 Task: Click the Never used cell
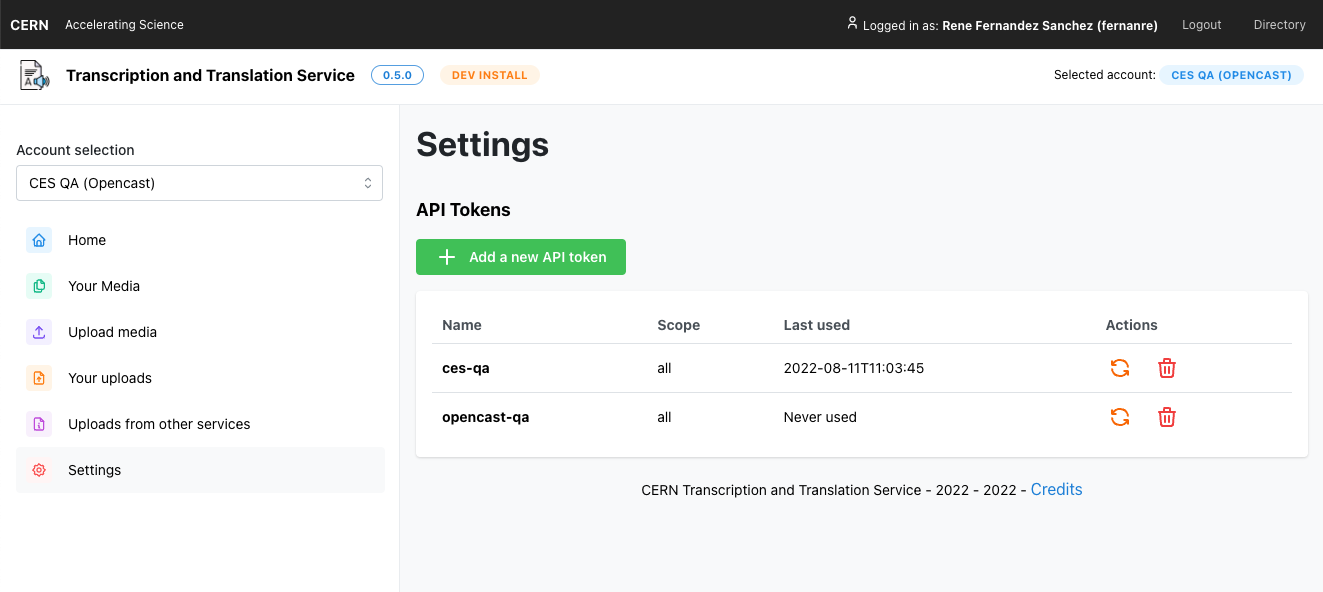tap(820, 417)
